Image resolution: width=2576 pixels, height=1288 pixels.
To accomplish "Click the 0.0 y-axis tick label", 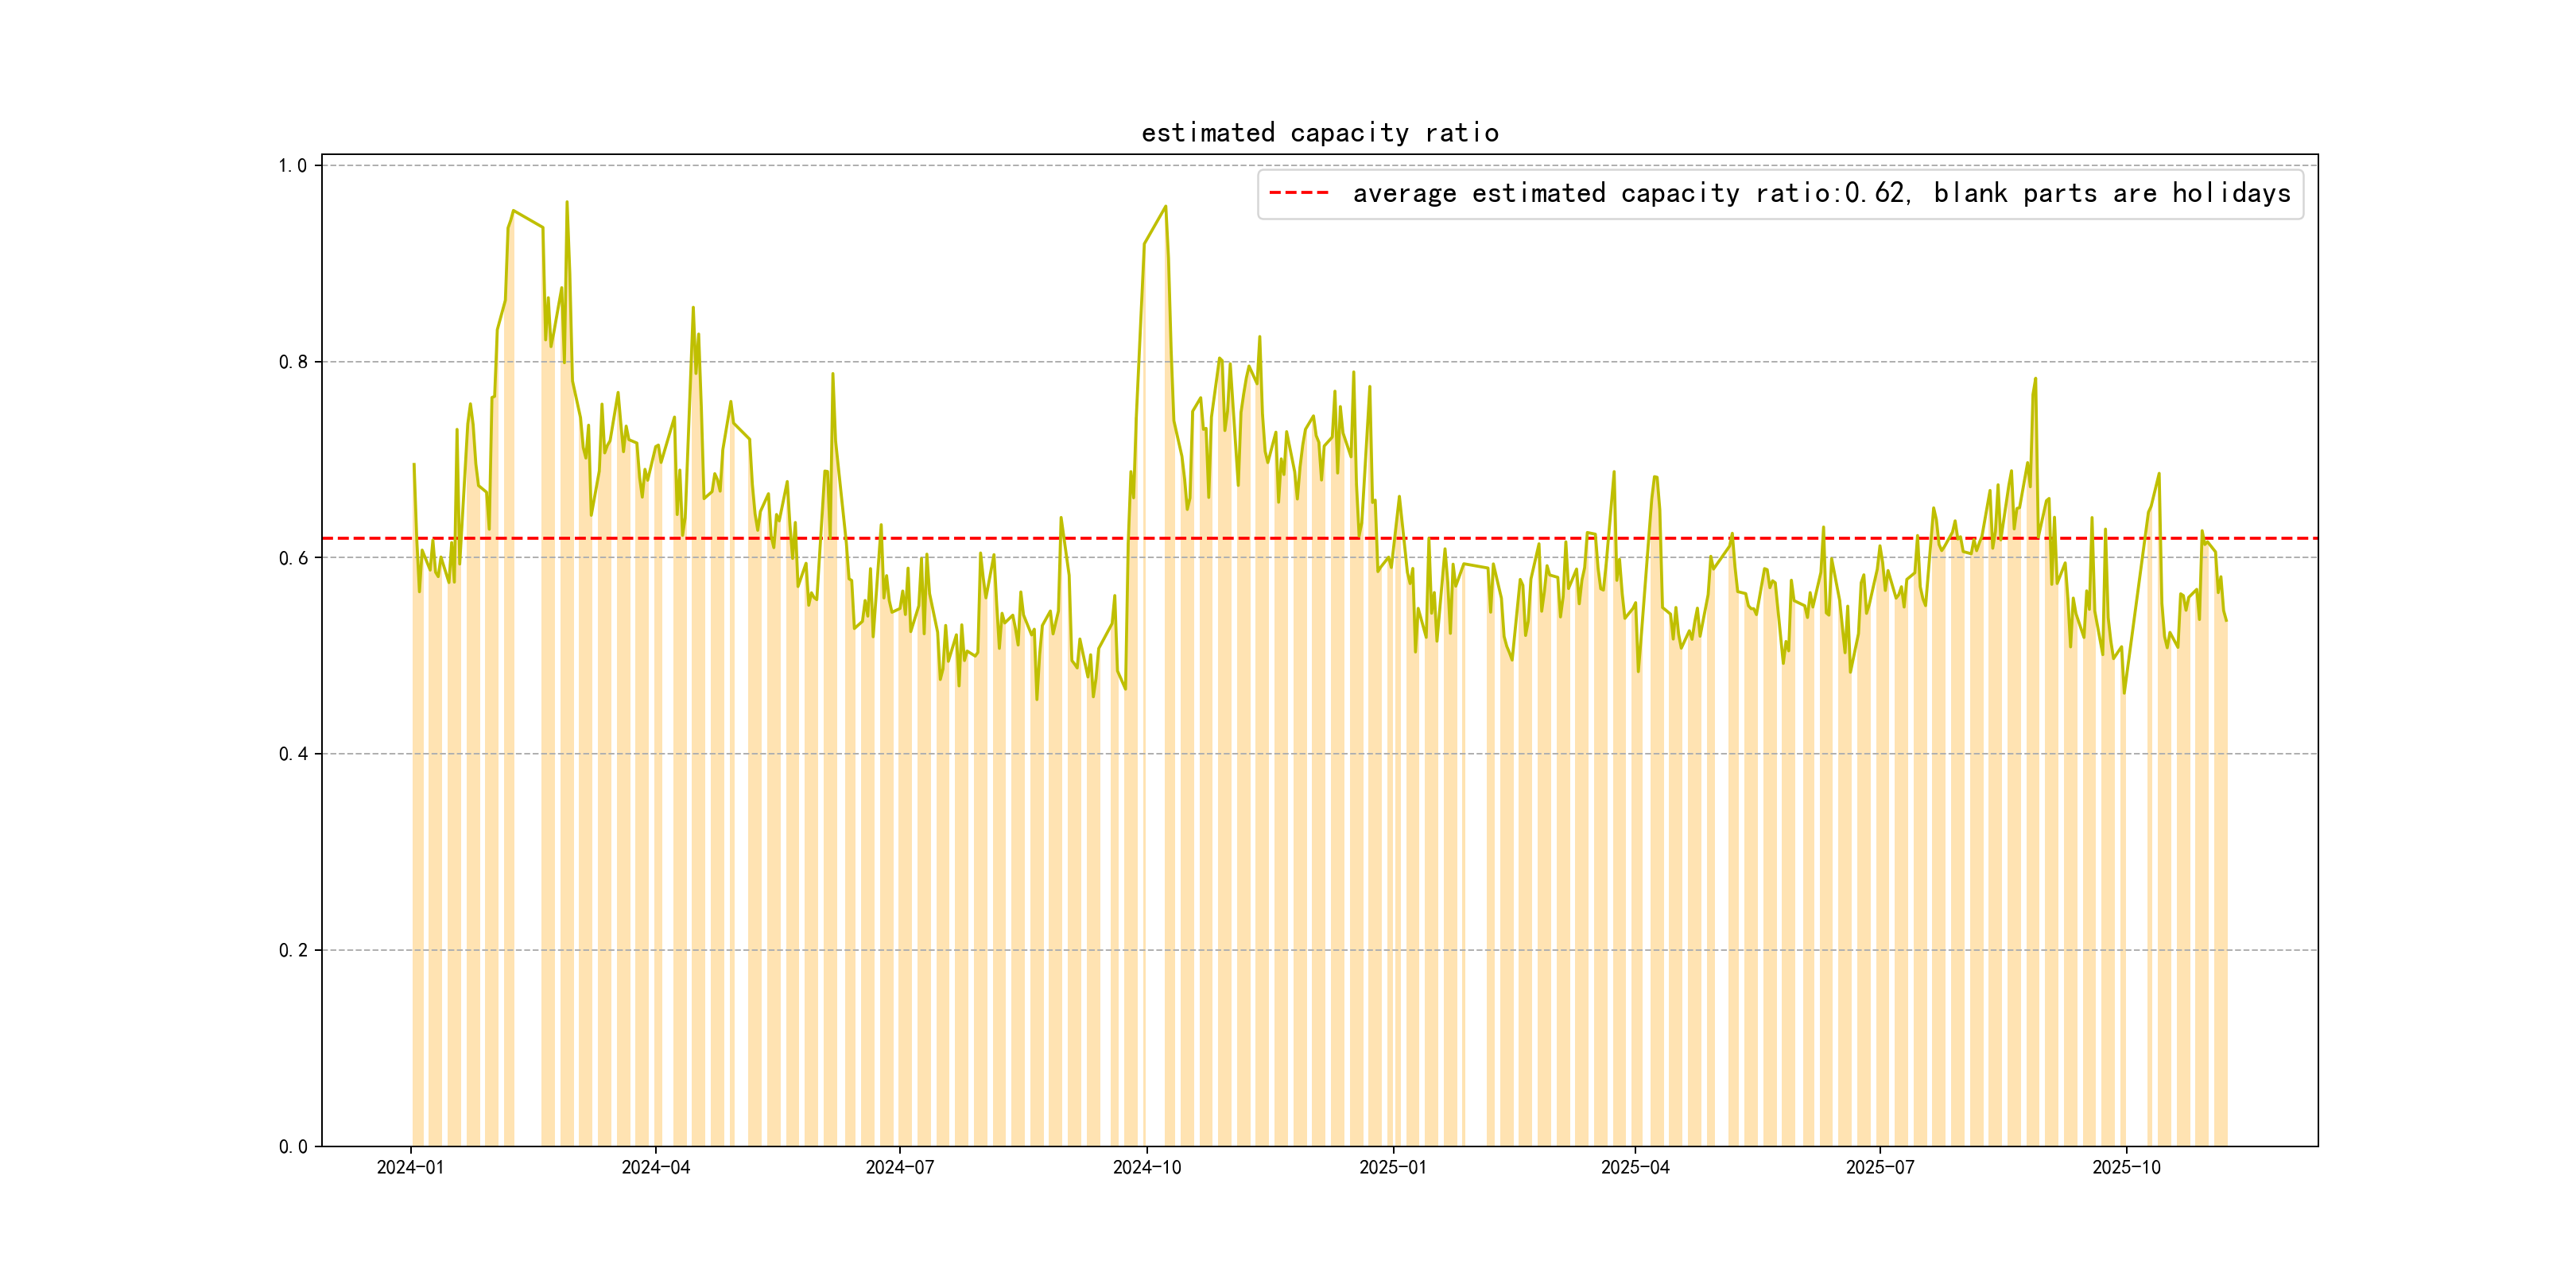I will click(x=292, y=1146).
